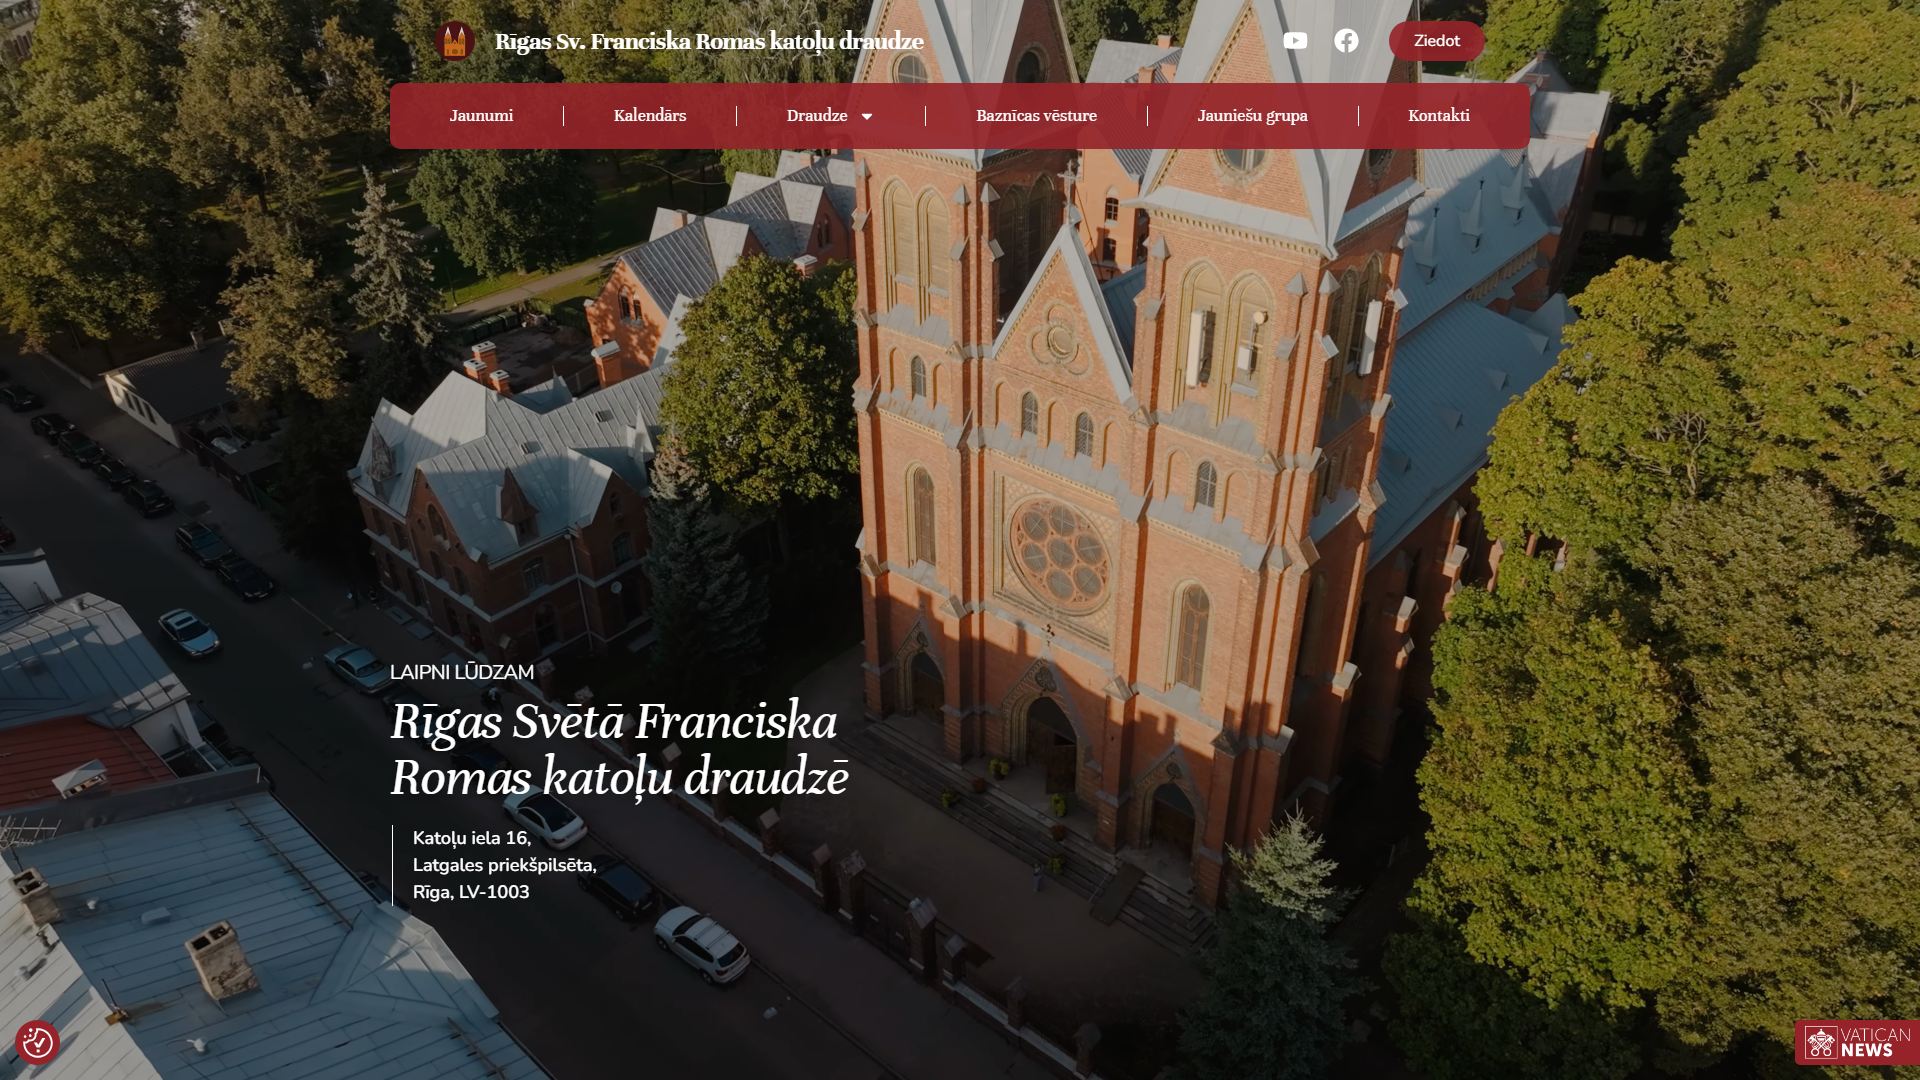1920x1080 pixels.
Task: Open the Jauniešu grupa page
Action: pyautogui.click(x=1252, y=116)
